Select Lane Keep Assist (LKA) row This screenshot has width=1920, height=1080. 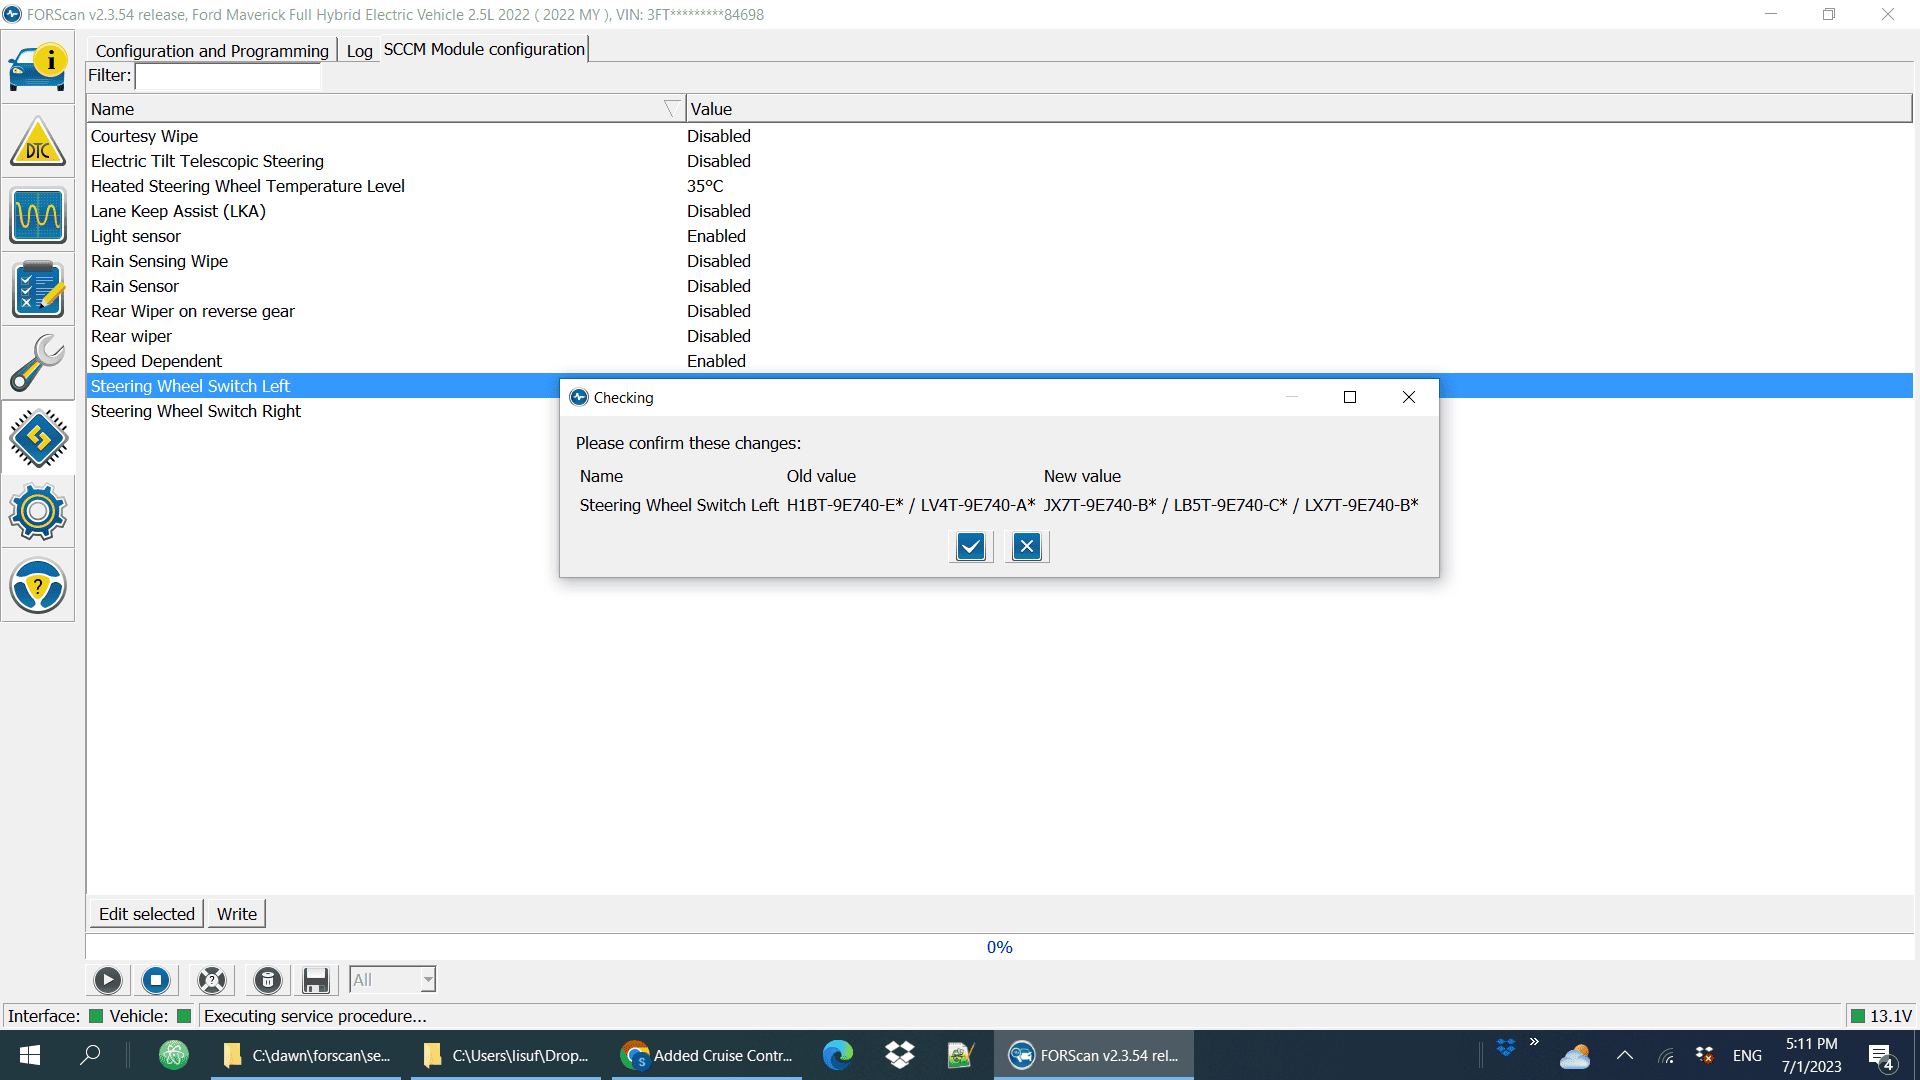(1000, 211)
